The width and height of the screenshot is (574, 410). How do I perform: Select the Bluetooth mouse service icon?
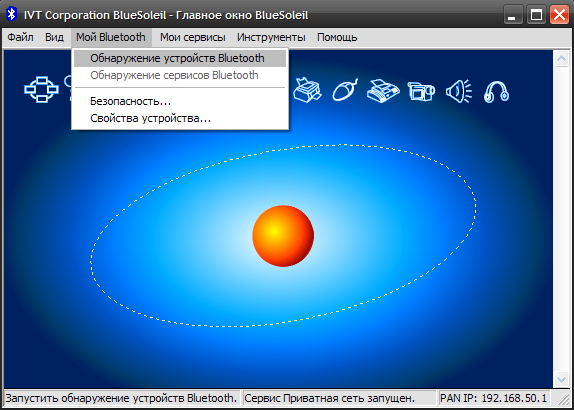[x=345, y=90]
